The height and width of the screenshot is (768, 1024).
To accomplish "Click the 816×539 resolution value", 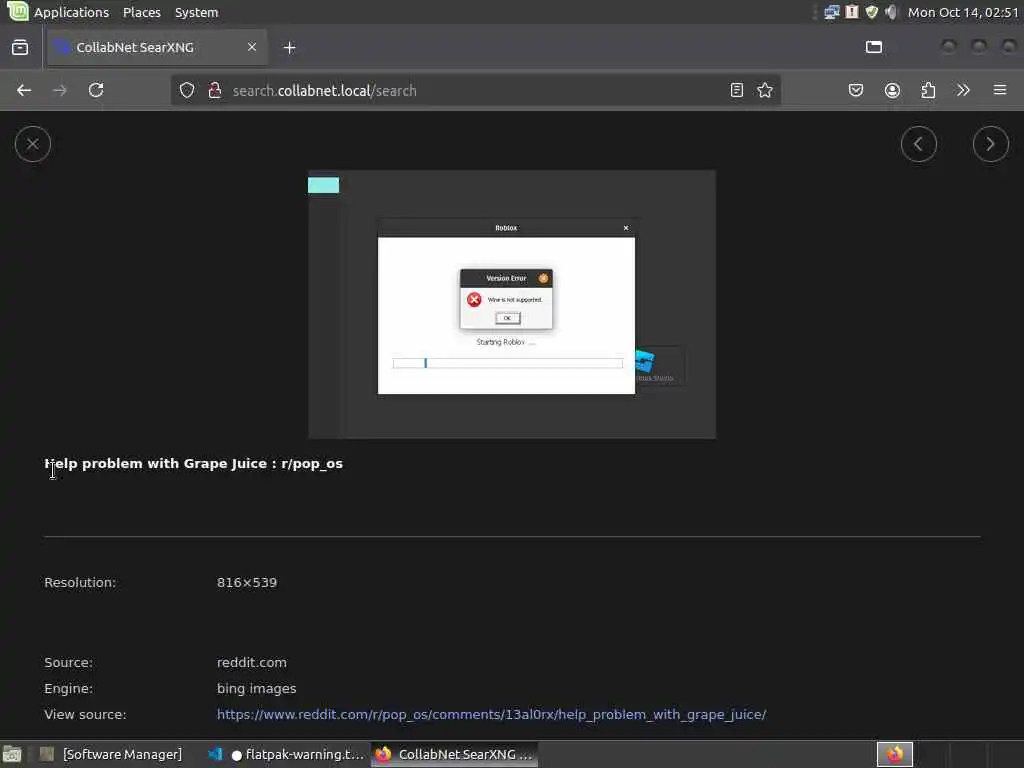I will tap(247, 583).
